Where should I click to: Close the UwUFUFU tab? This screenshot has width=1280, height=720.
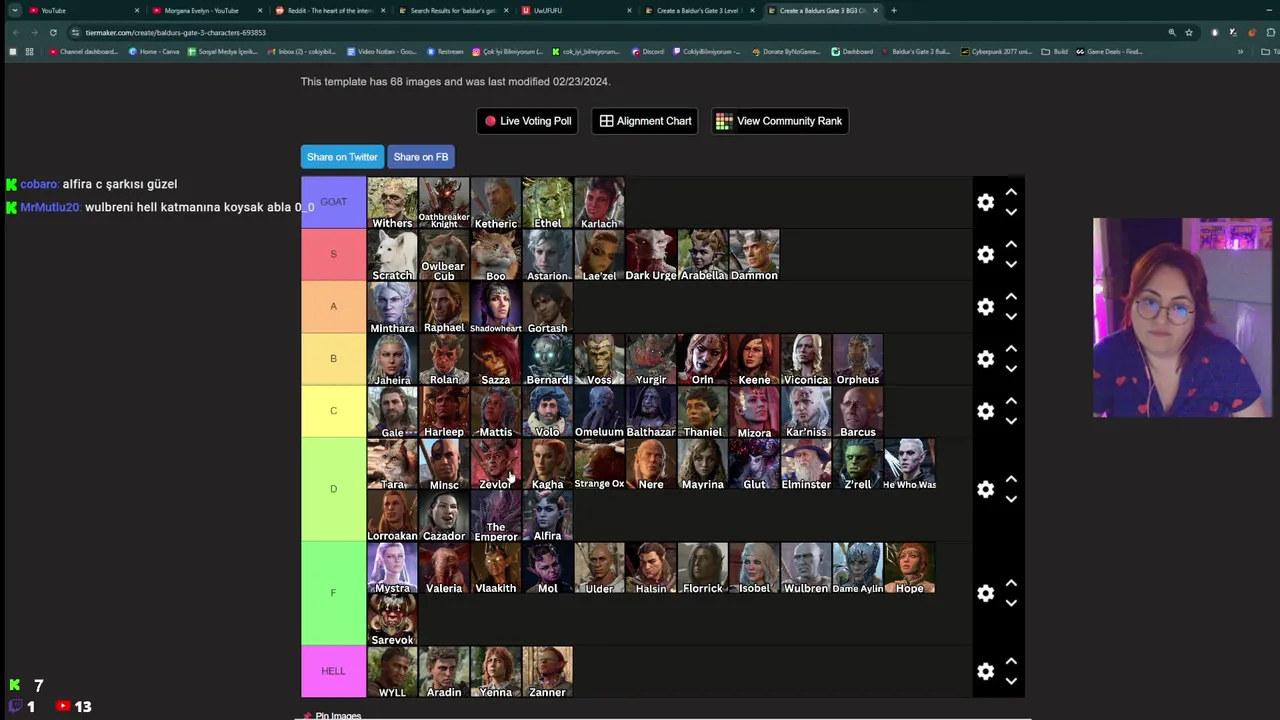coord(629,10)
